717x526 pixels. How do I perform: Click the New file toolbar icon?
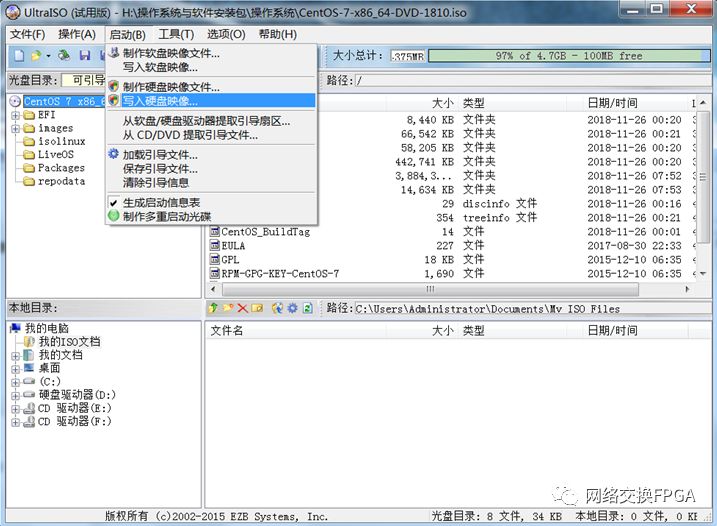coord(18,55)
